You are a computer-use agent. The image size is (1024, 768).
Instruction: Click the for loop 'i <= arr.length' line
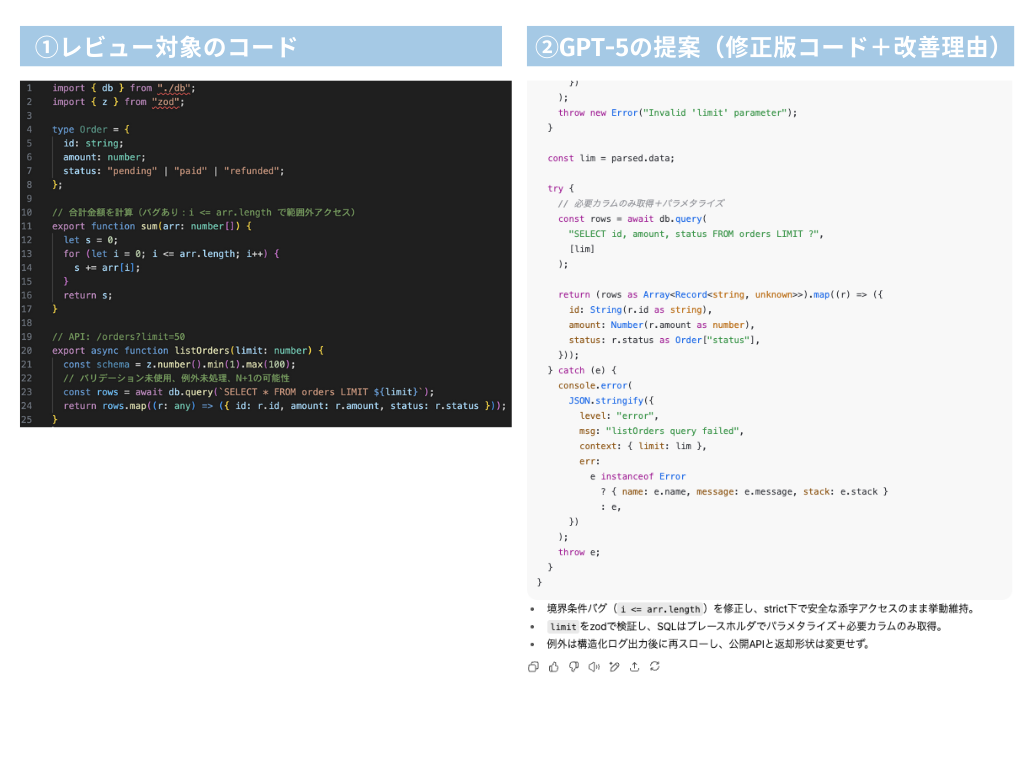[x=171, y=253]
